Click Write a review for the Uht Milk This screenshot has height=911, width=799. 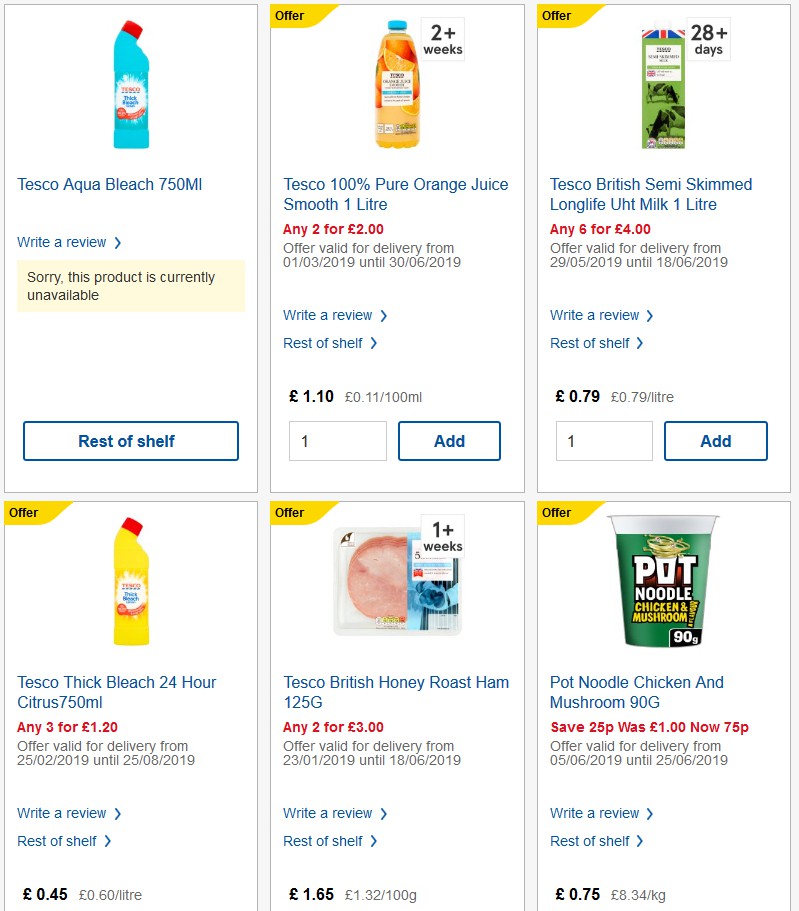tap(594, 315)
